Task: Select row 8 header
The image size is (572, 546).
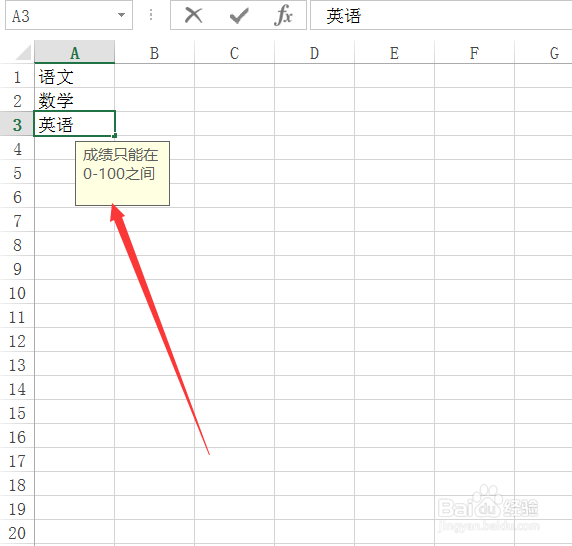Action: pos(17,244)
